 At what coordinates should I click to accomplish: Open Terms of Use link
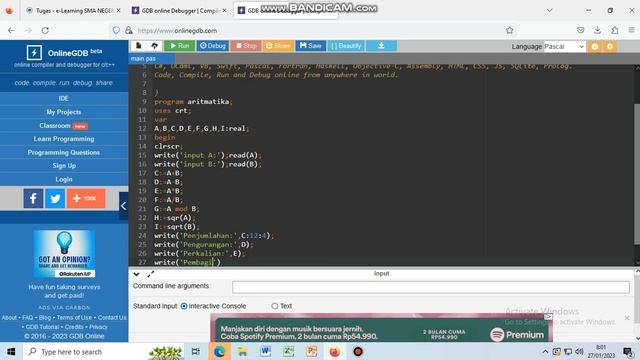74,318
